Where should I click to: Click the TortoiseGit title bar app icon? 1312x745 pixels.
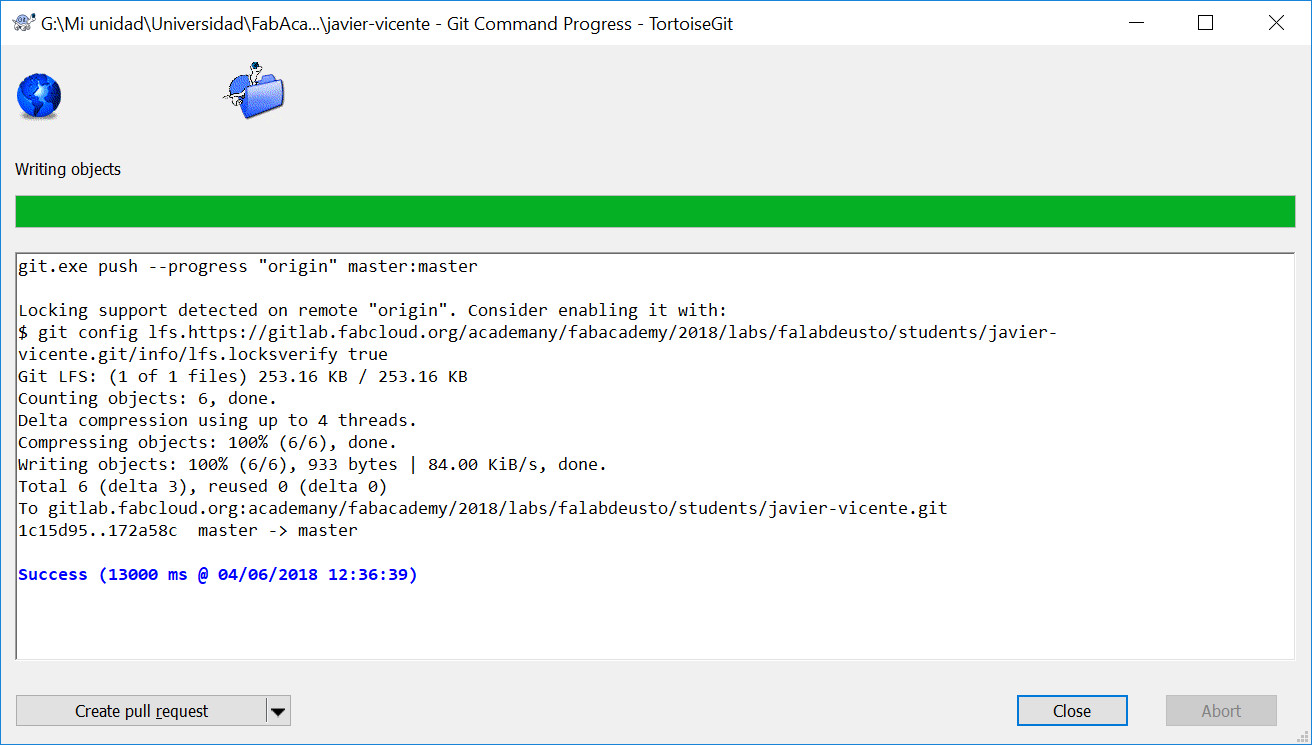(x=22, y=23)
